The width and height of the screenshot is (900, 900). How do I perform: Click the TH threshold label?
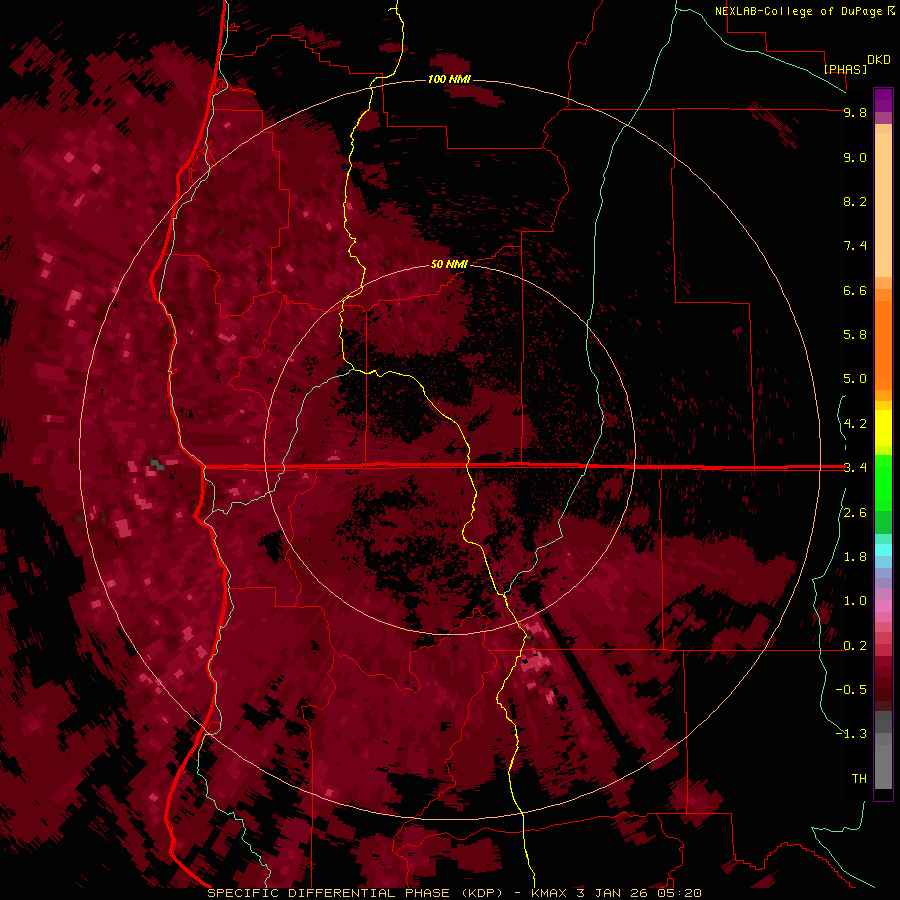tap(859, 779)
